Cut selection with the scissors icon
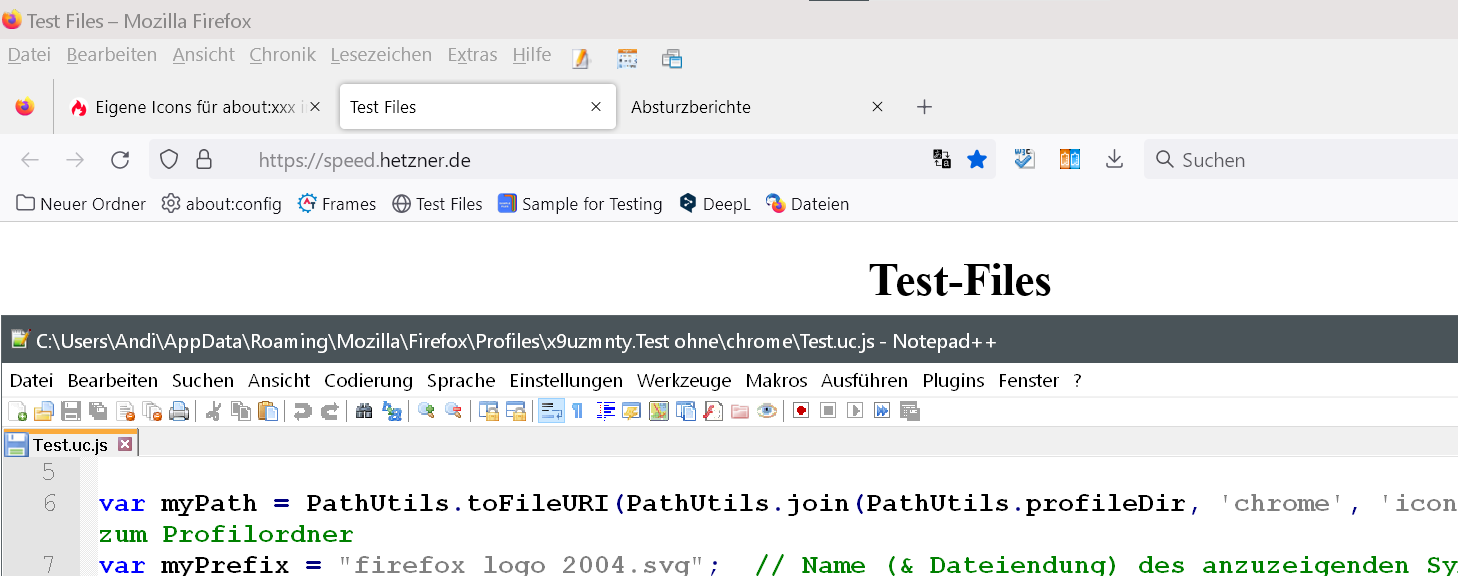This screenshot has height=576, width=1458. [213, 411]
